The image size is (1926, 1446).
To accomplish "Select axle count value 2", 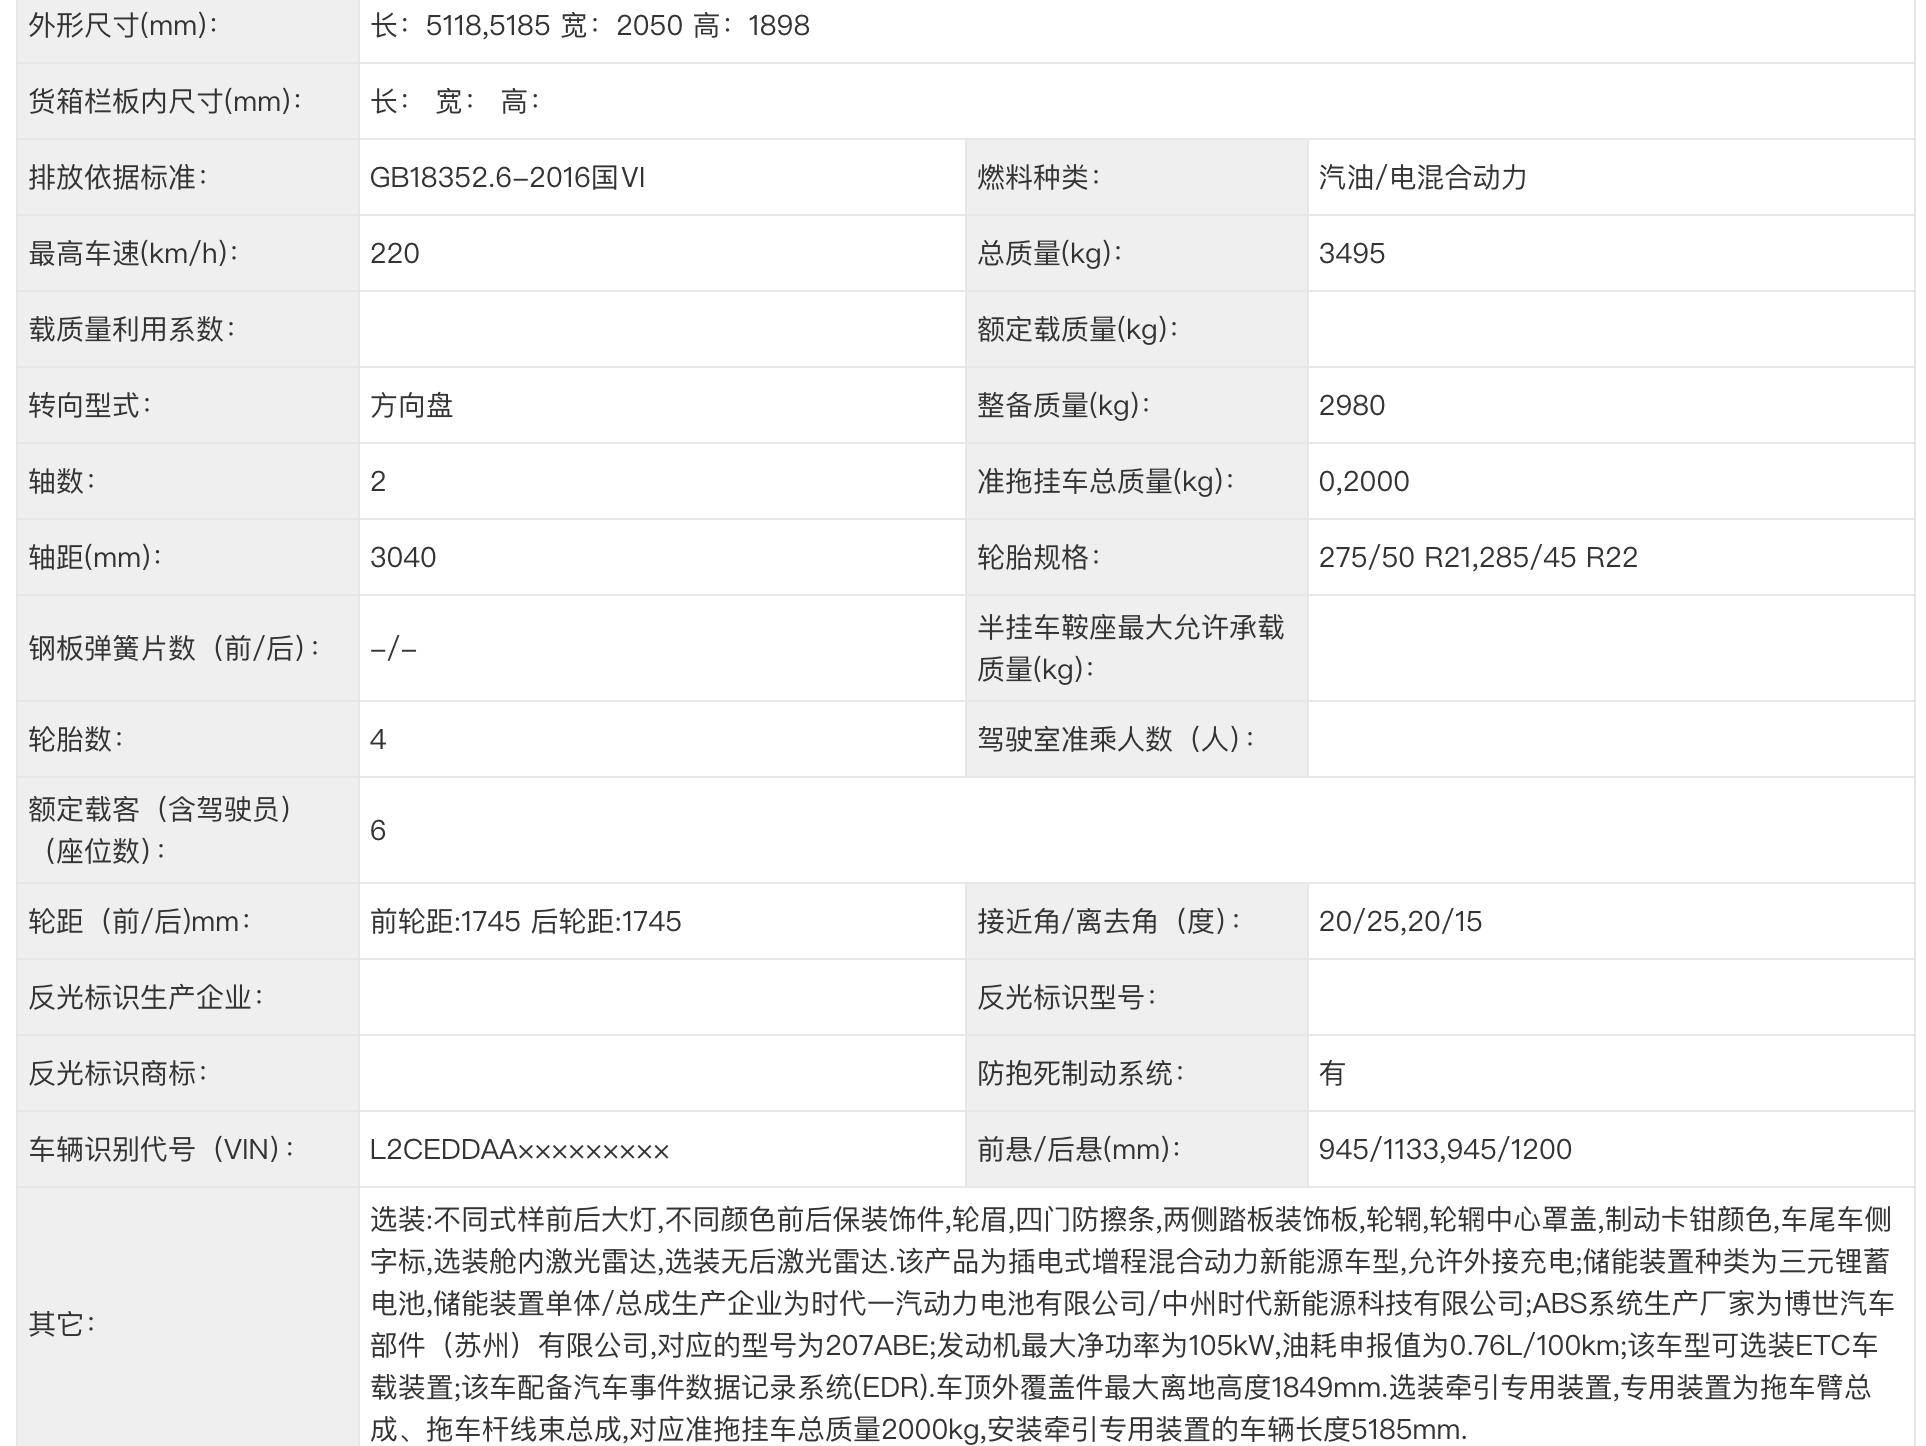I will click(378, 482).
